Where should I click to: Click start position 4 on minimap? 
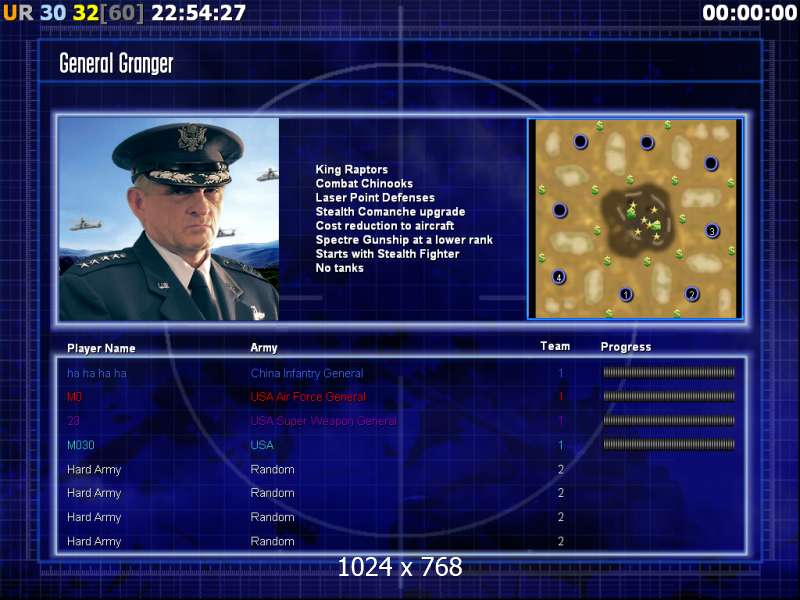click(559, 277)
